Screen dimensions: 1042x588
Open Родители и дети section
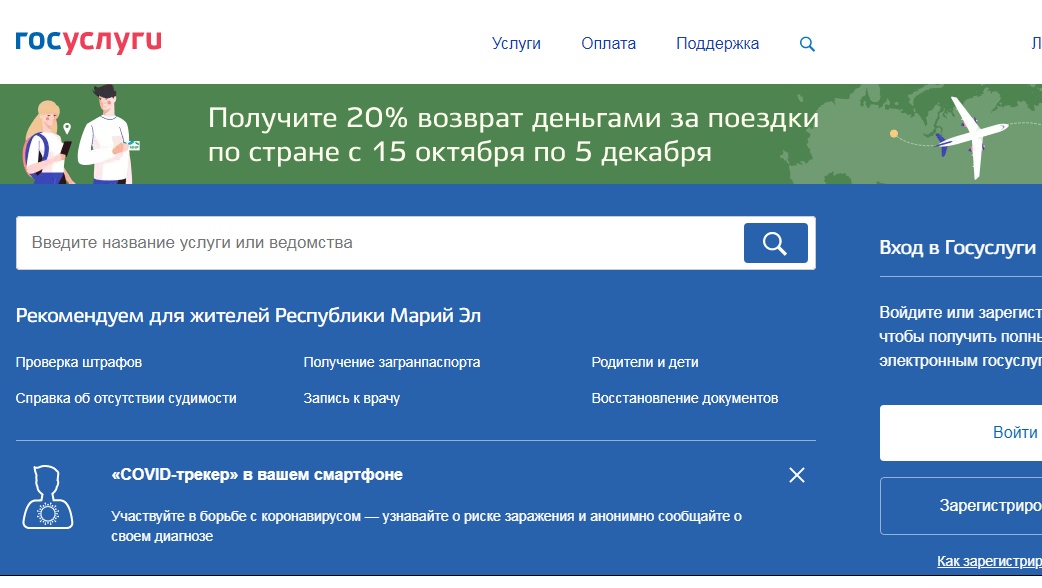point(644,362)
